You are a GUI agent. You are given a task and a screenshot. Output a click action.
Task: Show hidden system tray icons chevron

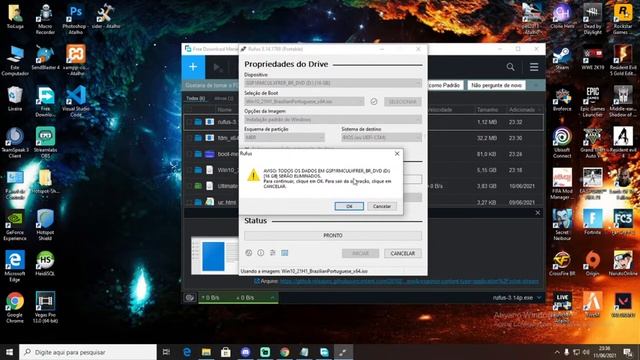tap(557, 352)
